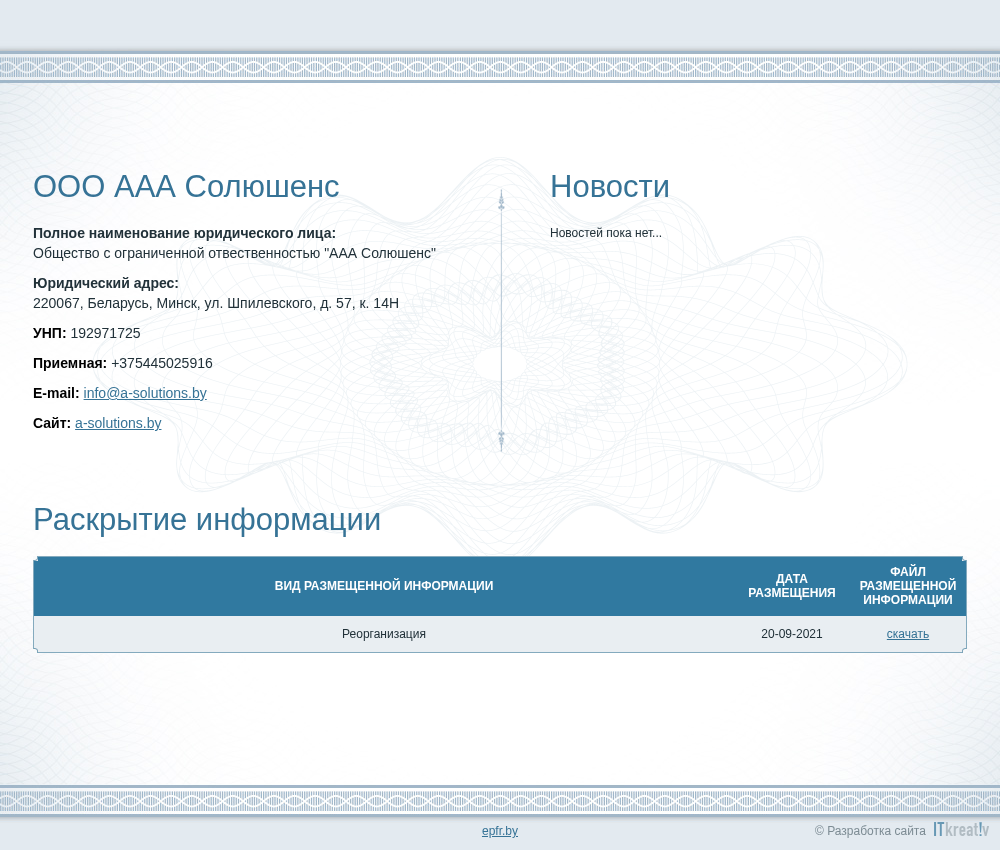
Task: Click the Раскрытие информации heading
Action: [x=207, y=520]
